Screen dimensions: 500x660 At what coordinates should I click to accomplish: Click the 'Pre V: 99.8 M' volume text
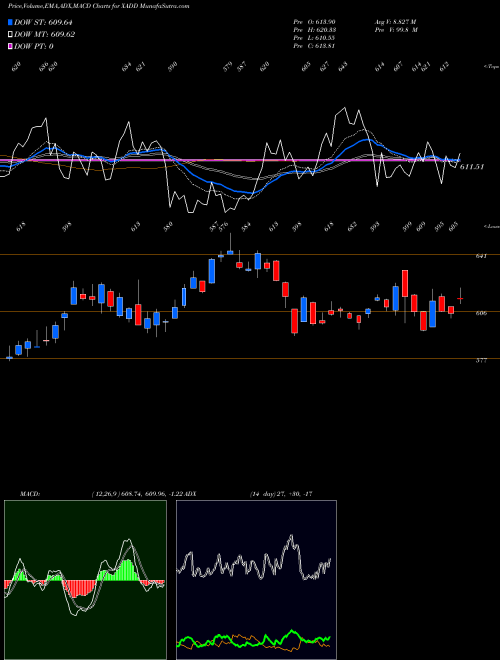[395, 30]
